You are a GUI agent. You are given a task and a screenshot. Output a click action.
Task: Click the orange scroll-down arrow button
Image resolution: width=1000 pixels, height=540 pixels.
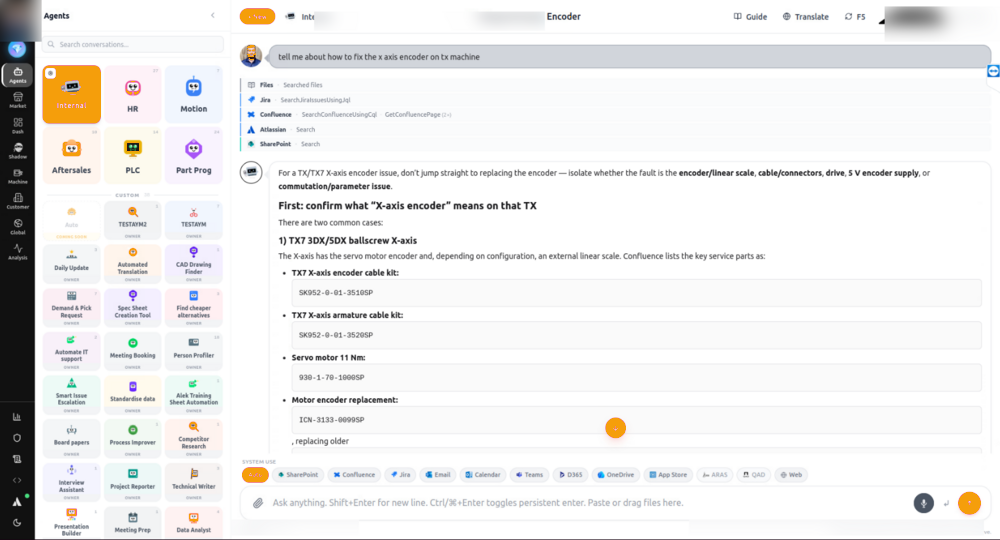pyautogui.click(x=615, y=428)
